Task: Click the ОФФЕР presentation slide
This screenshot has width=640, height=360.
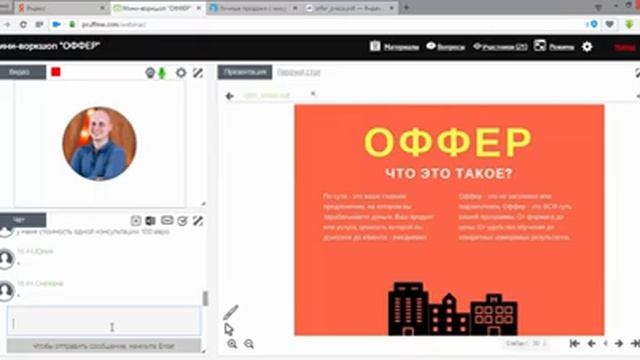Action: [x=449, y=220]
